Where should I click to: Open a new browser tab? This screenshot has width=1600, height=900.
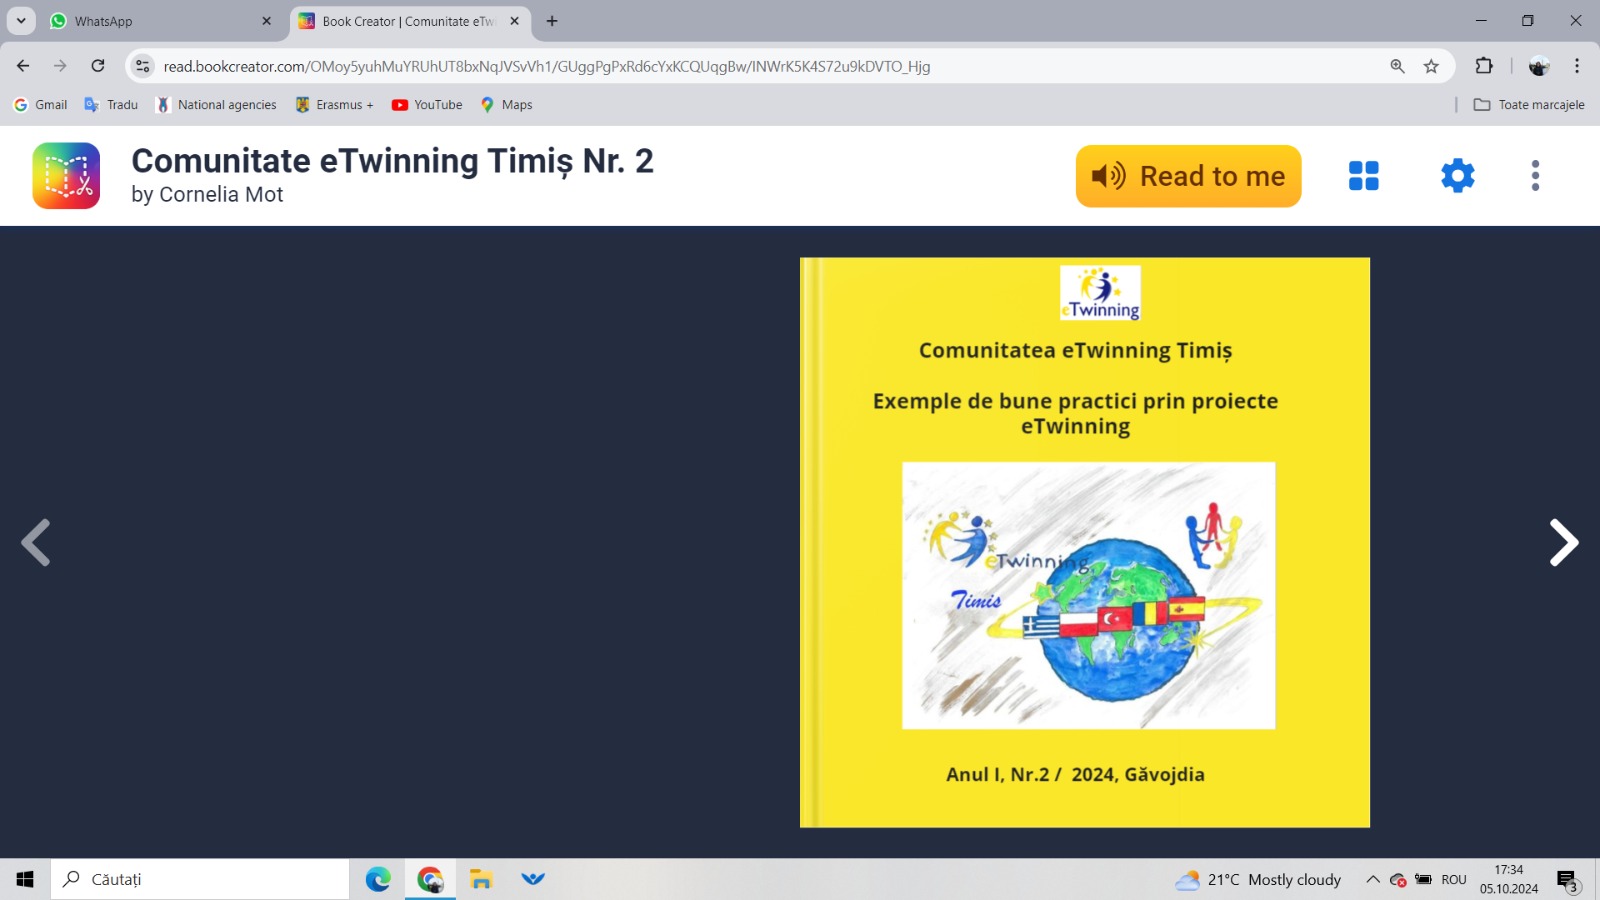pos(552,21)
